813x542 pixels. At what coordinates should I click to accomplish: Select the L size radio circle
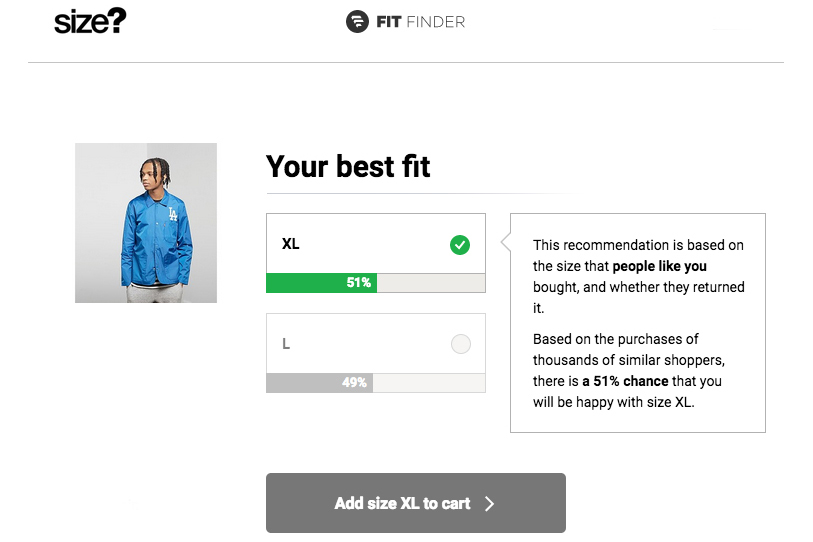click(x=460, y=344)
